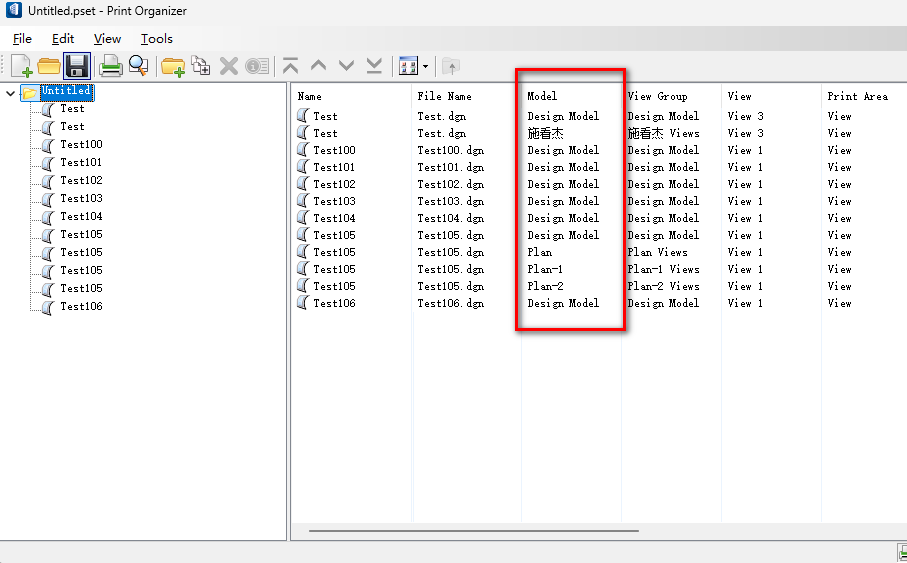Click the Add Files to Set icon

click(201, 66)
